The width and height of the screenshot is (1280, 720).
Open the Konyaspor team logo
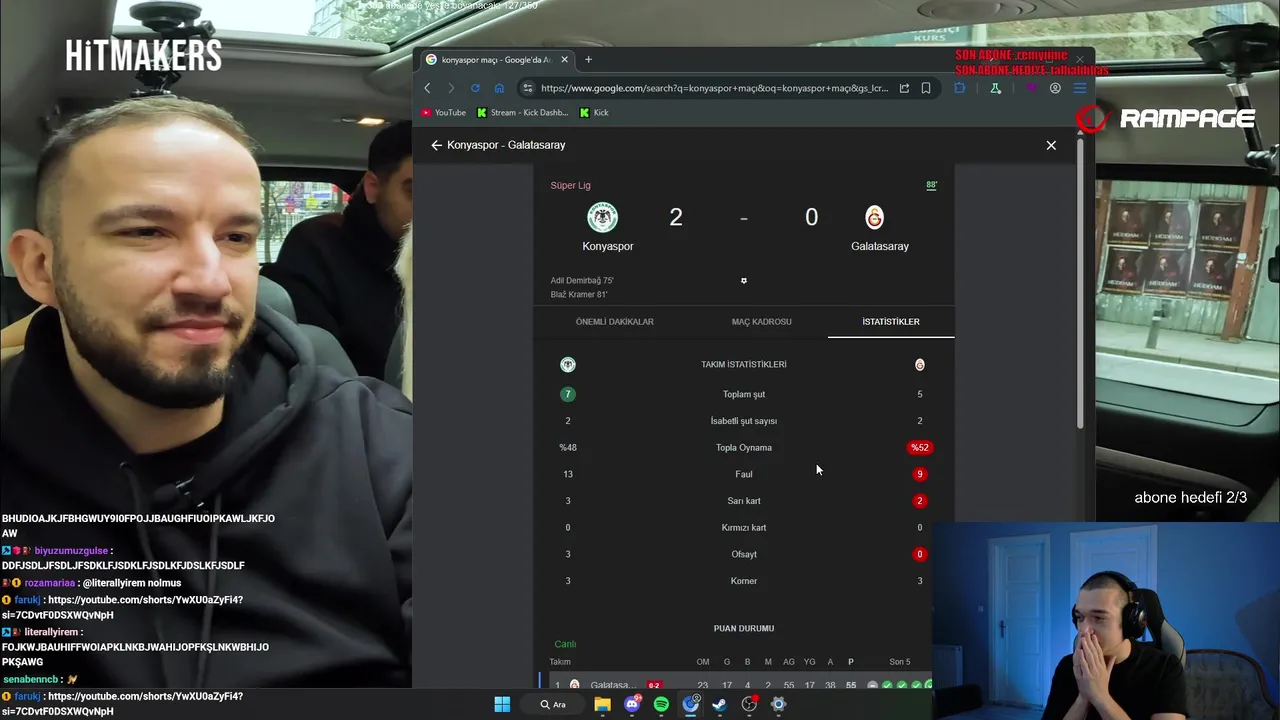[x=602, y=217]
